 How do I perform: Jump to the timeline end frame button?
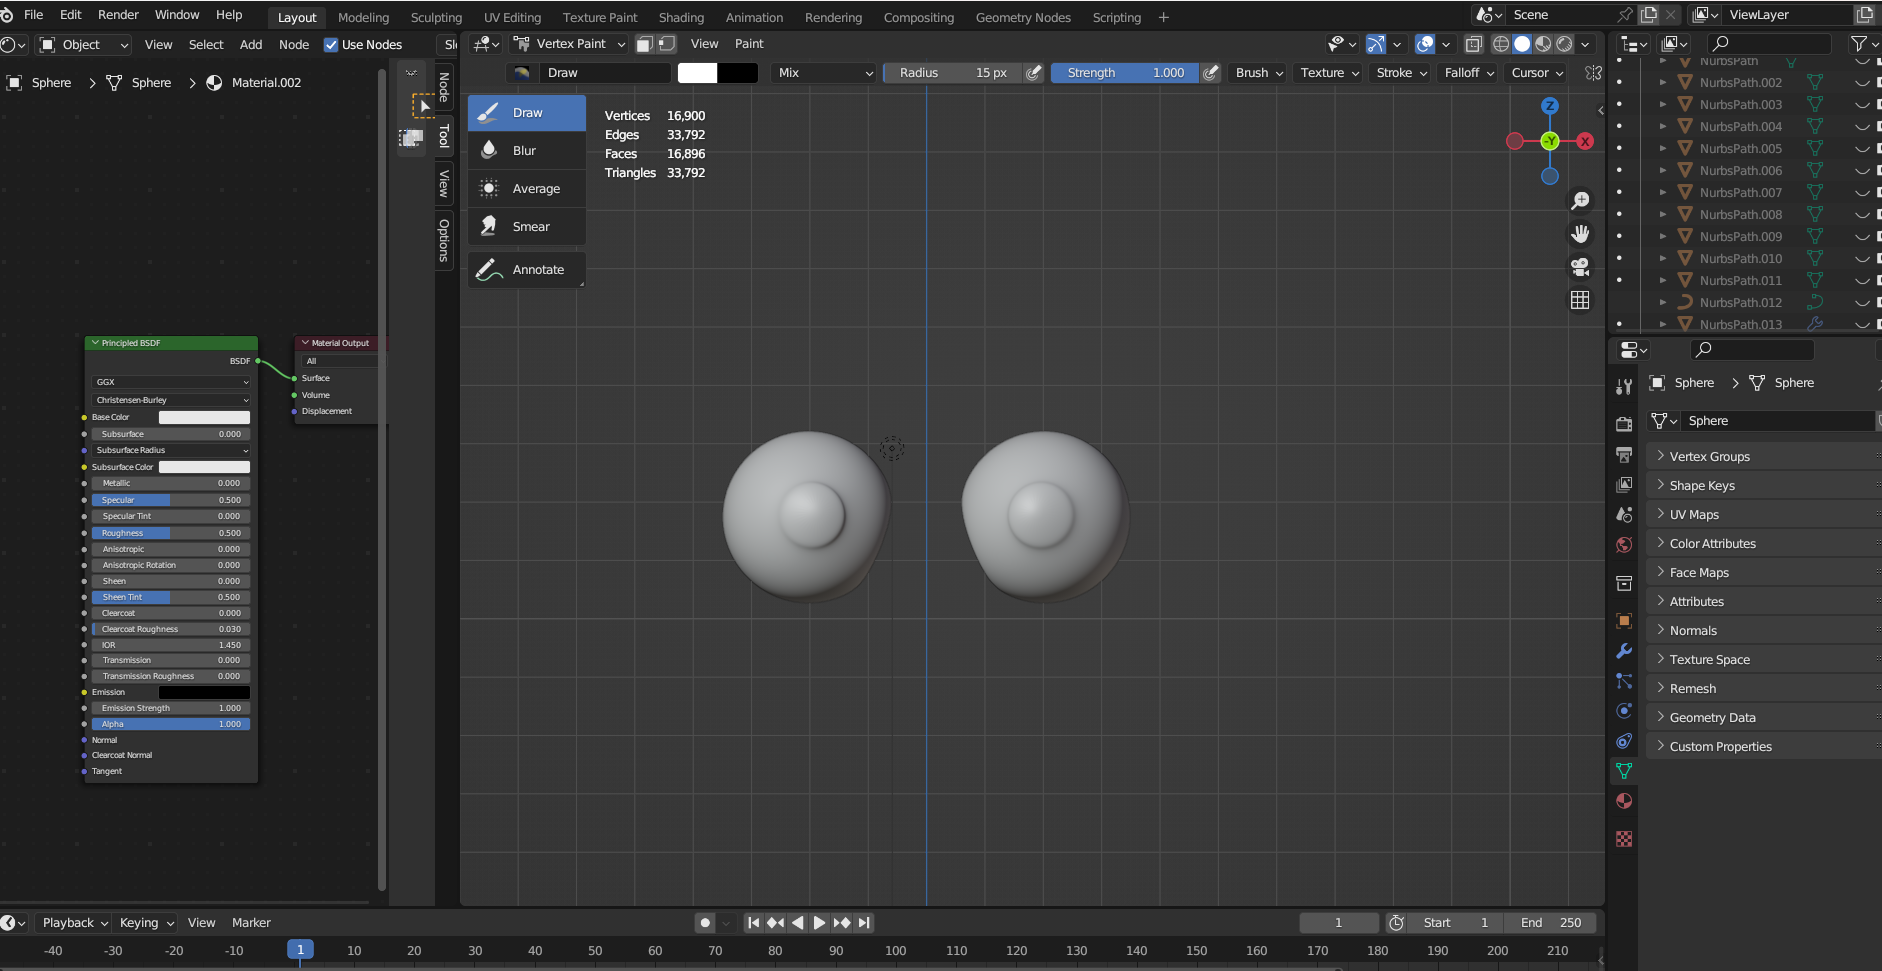click(864, 923)
